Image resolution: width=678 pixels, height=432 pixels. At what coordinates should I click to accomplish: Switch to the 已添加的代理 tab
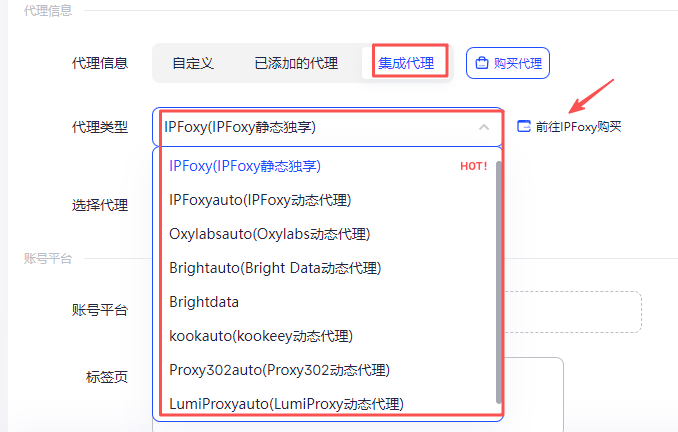296,63
